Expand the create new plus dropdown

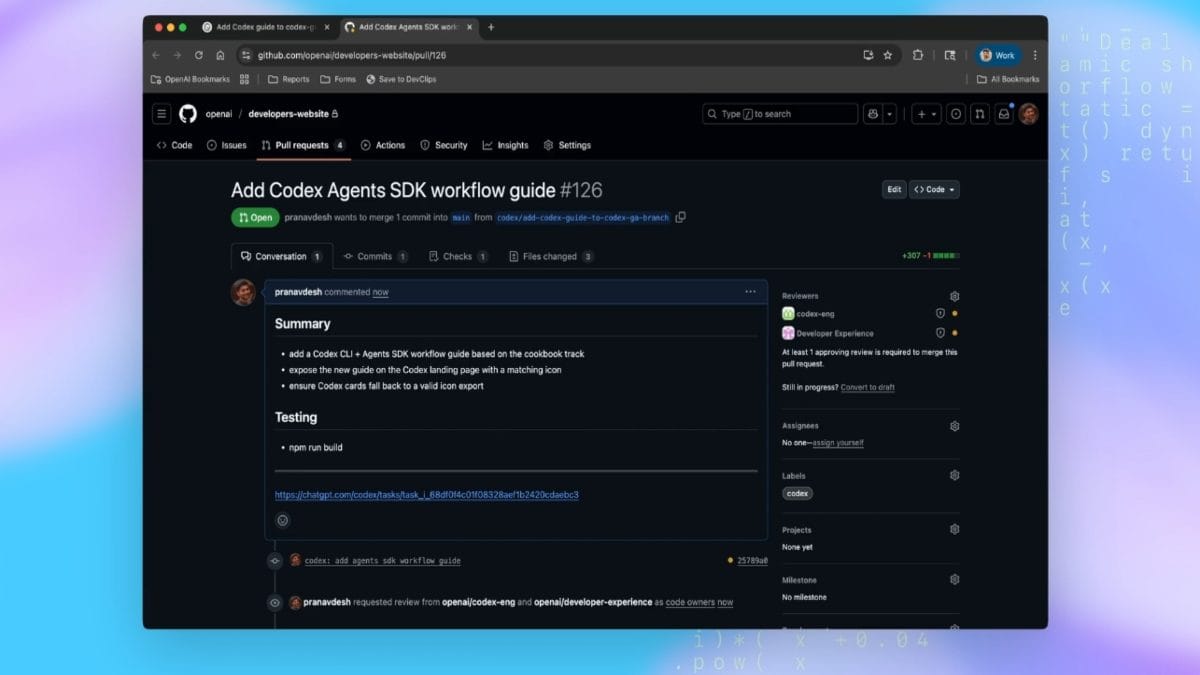927,114
